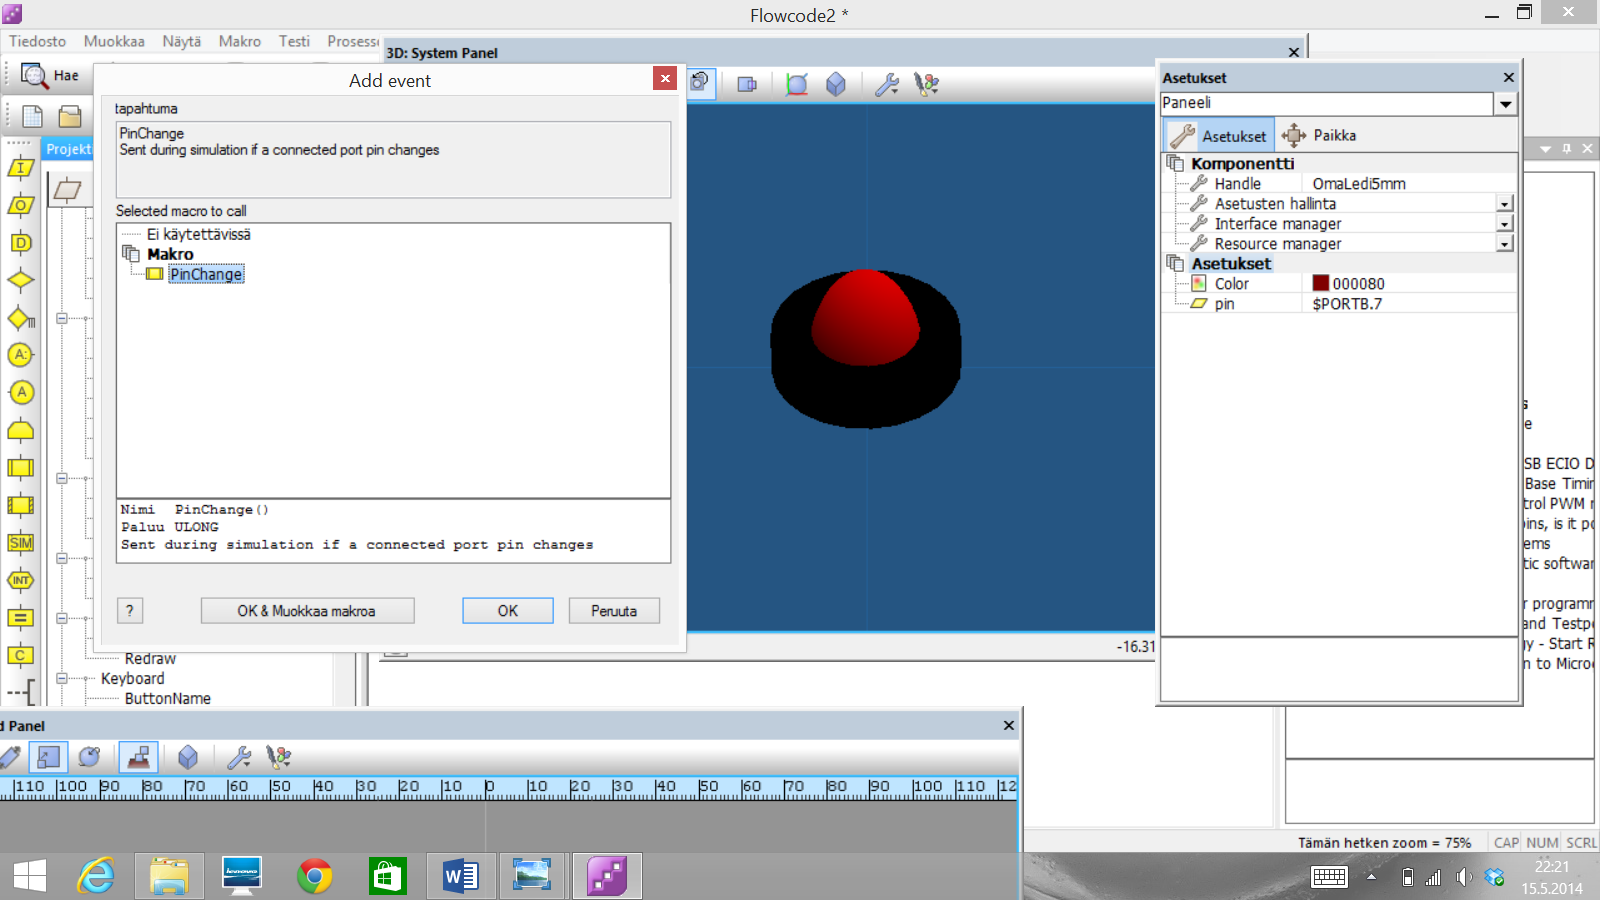Open the Asetusten hallinta dropdown arrow
The image size is (1600, 900).
(1504, 204)
